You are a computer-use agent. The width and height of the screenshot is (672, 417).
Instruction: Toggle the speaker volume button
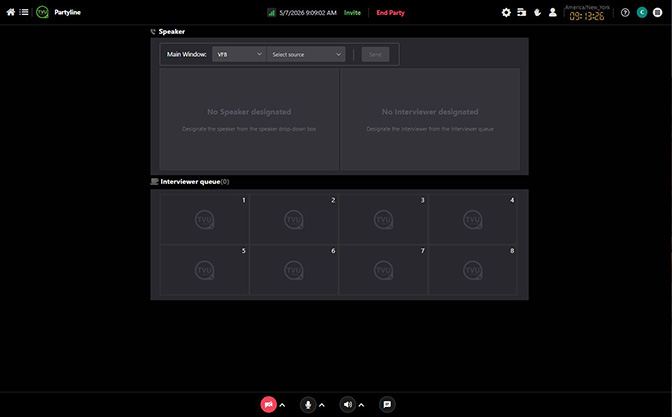tap(348, 404)
